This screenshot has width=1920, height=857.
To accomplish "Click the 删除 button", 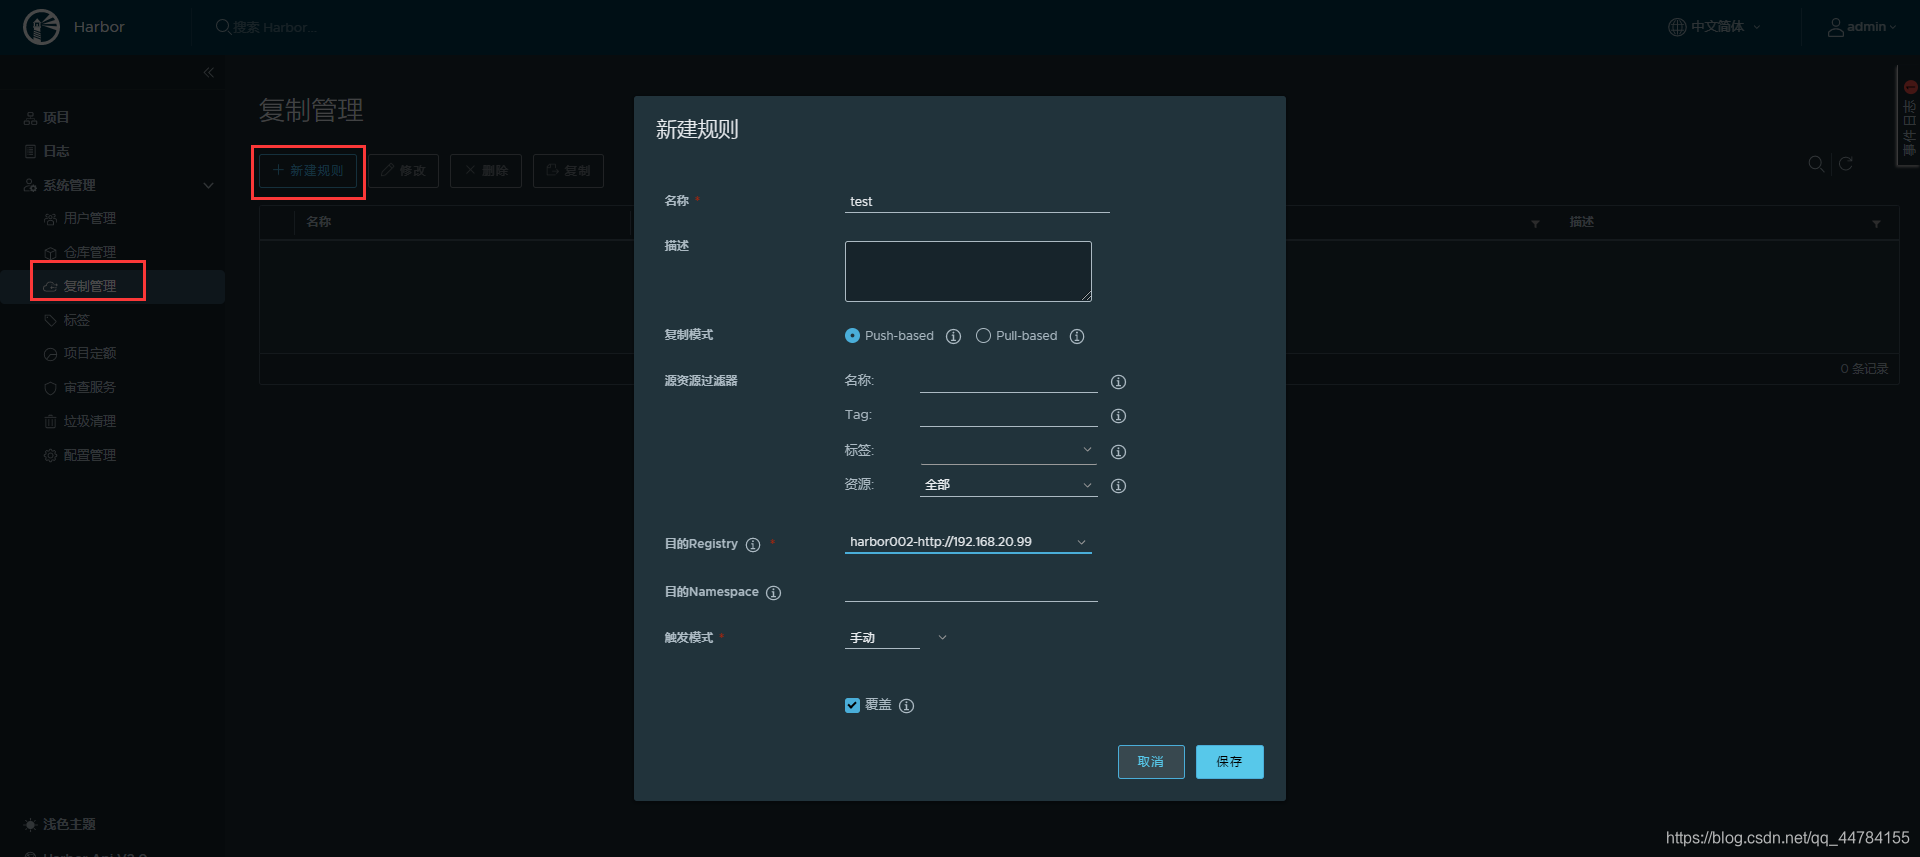I will tap(486, 171).
